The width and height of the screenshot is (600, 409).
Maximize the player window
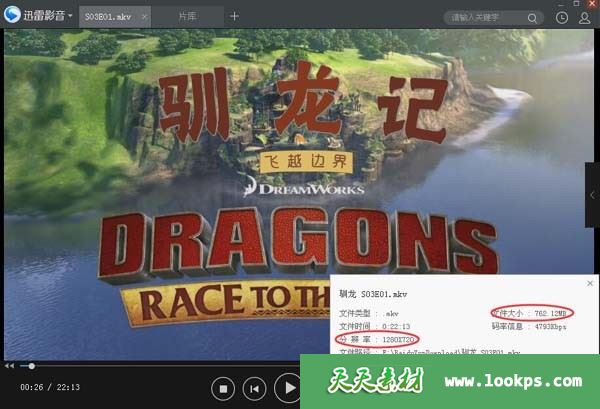[x=576, y=3]
